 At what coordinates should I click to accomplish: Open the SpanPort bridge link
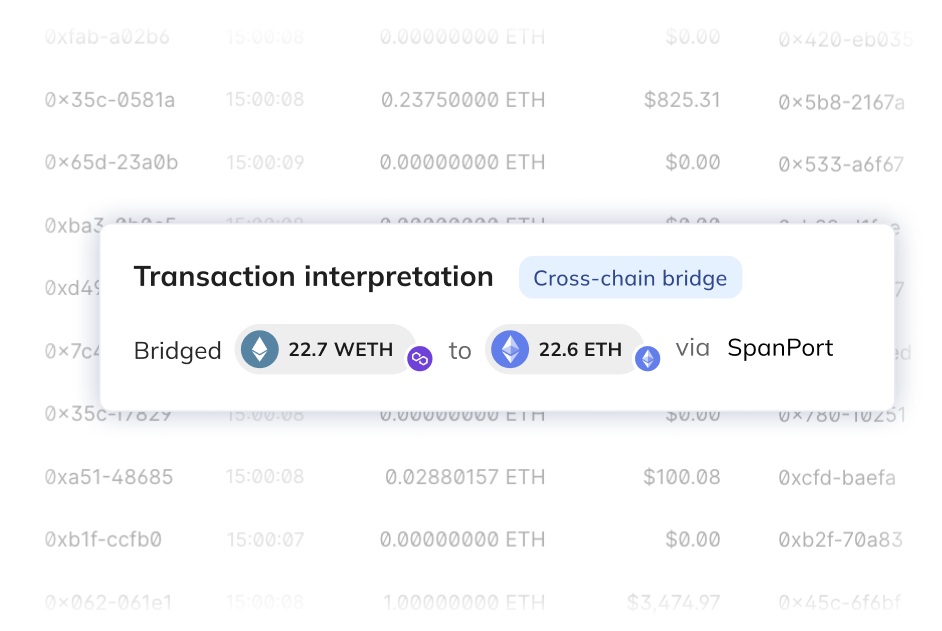(780, 348)
